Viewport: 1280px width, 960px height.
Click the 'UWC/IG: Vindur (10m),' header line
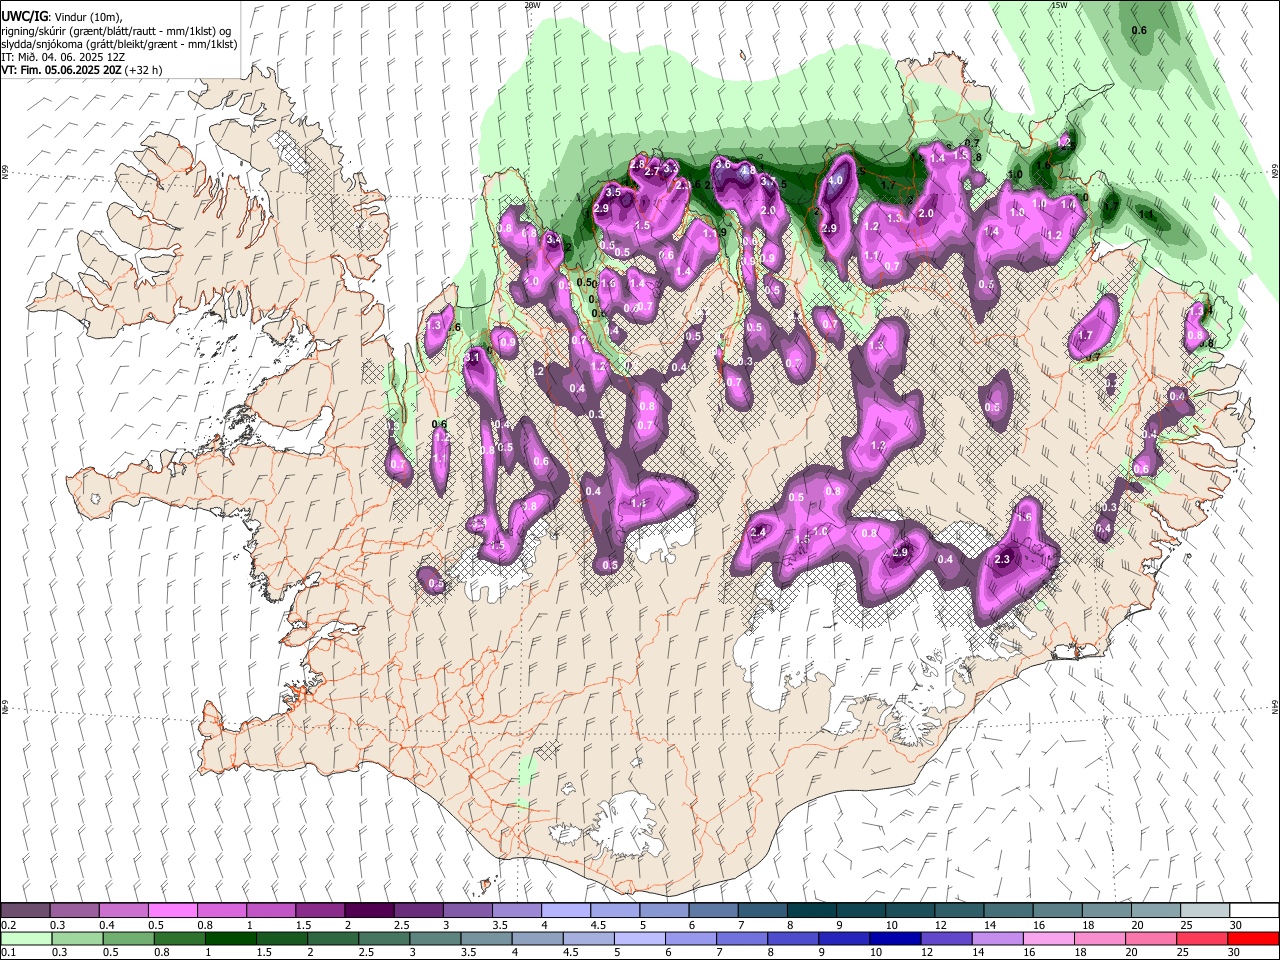(61, 17)
